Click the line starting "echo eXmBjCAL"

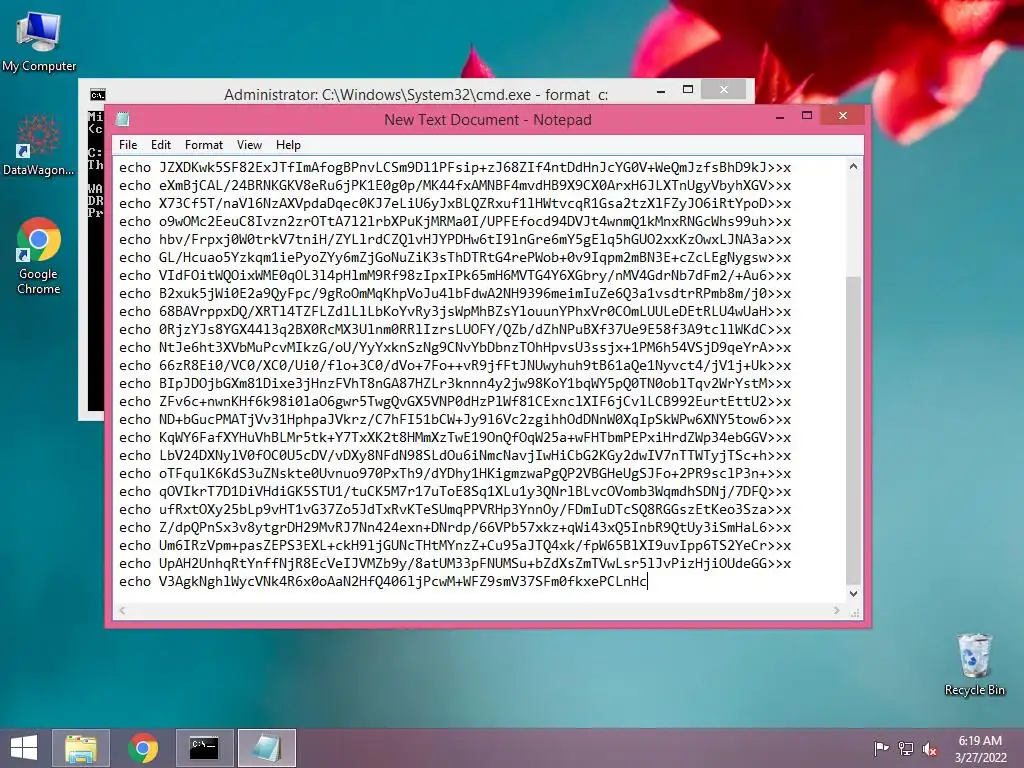tap(455, 185)
